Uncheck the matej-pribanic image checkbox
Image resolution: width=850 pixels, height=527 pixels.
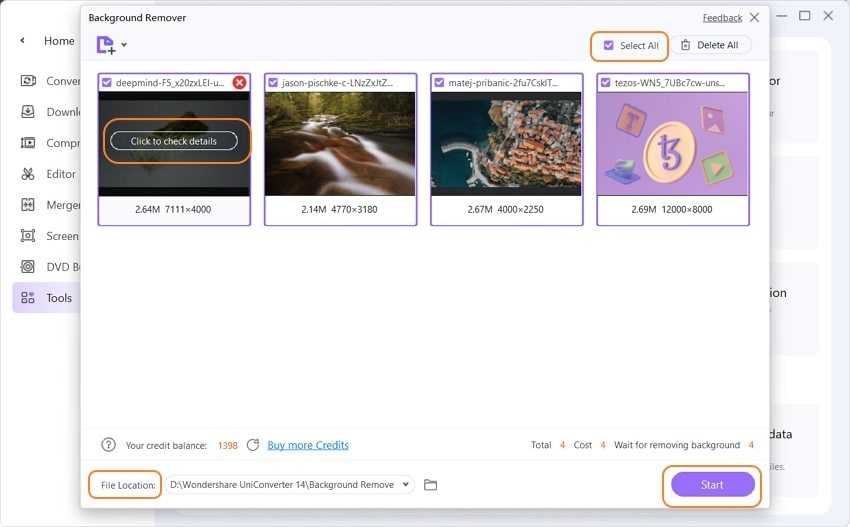(x=439, y=82)
